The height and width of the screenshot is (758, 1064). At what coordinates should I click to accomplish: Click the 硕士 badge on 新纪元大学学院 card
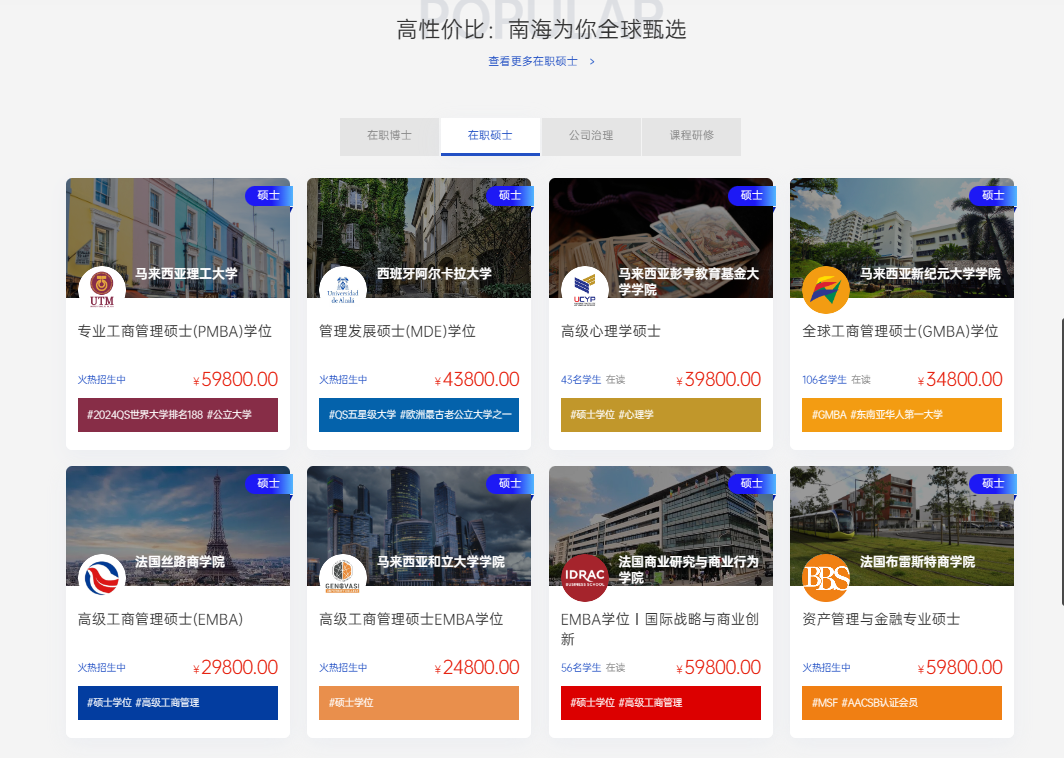(x=993, y=195)
